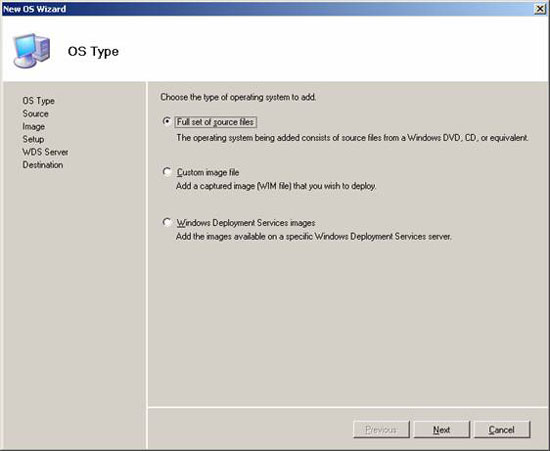
Task: Jump to the Destination step
Action: (x=43, y=164)
